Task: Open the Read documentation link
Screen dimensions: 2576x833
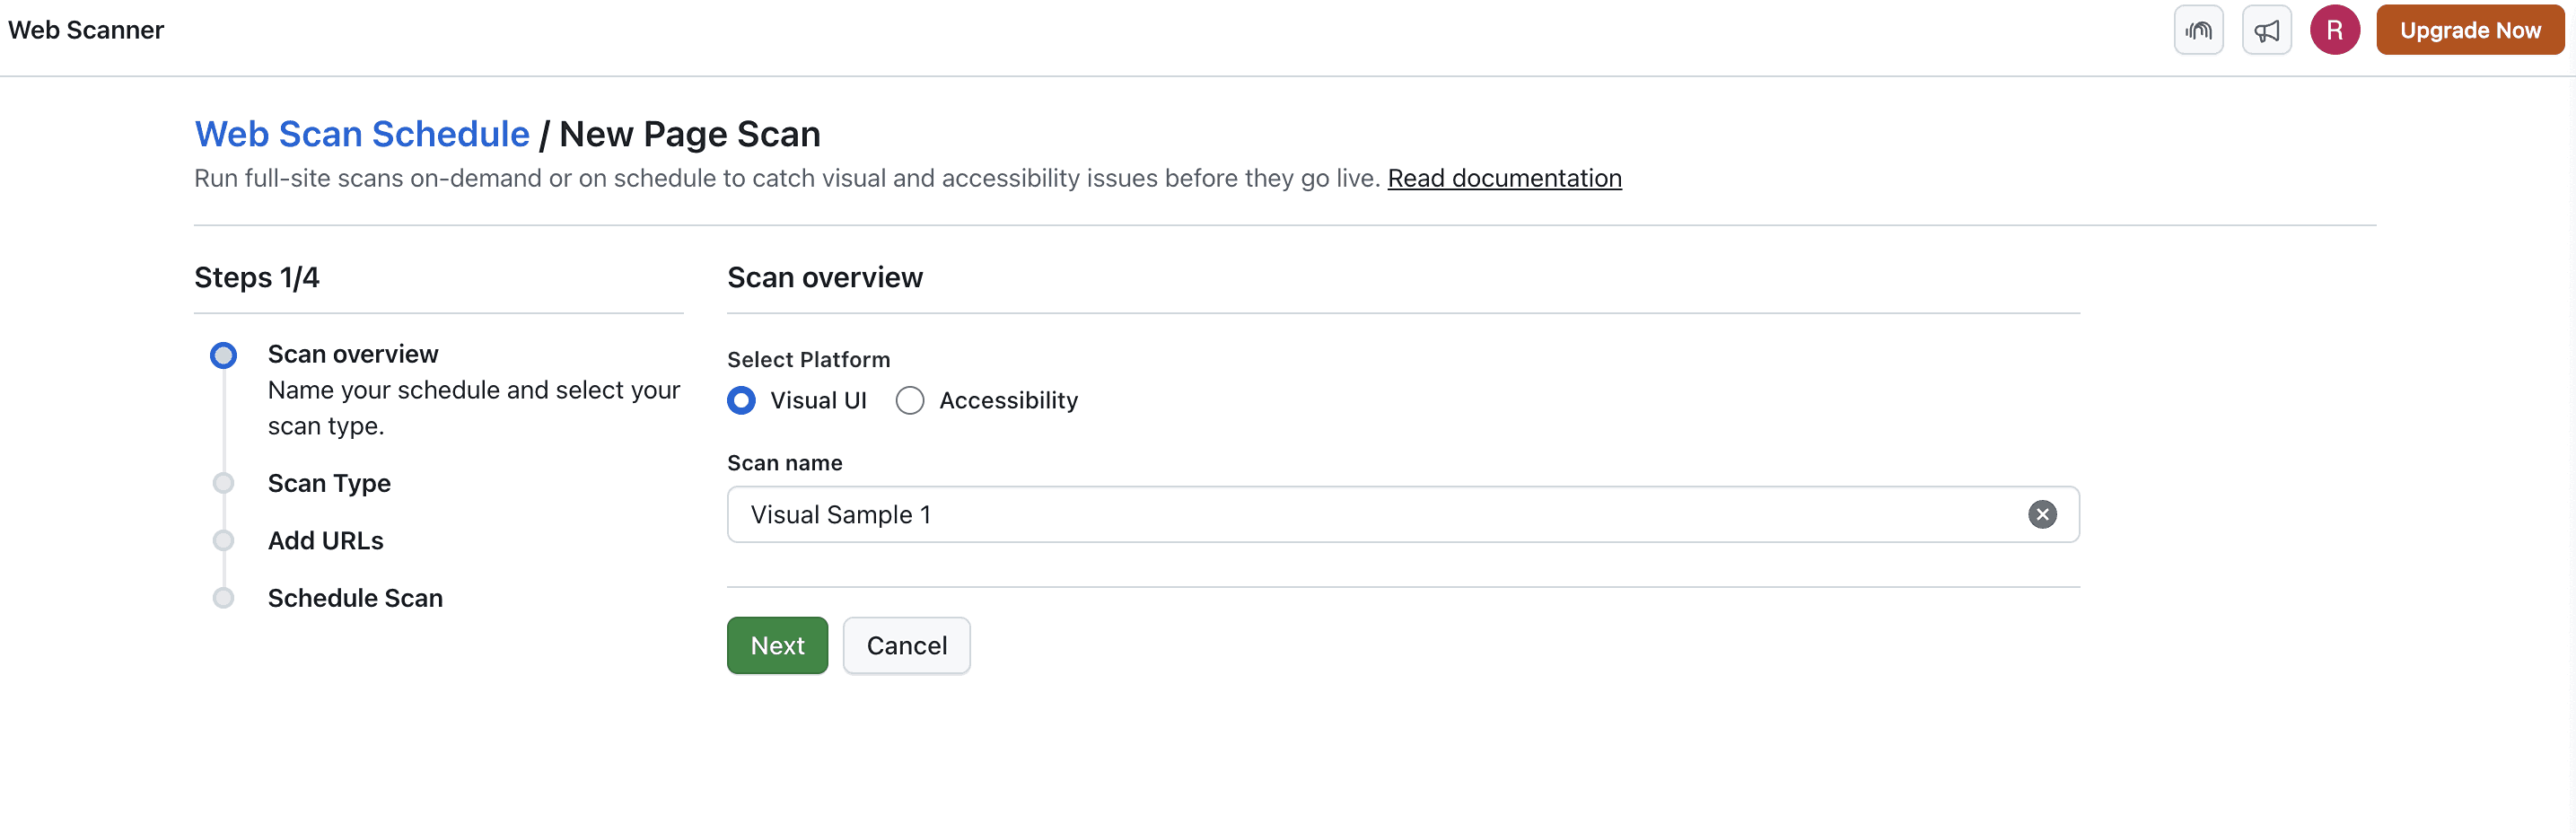Action: pos(1504,178)
